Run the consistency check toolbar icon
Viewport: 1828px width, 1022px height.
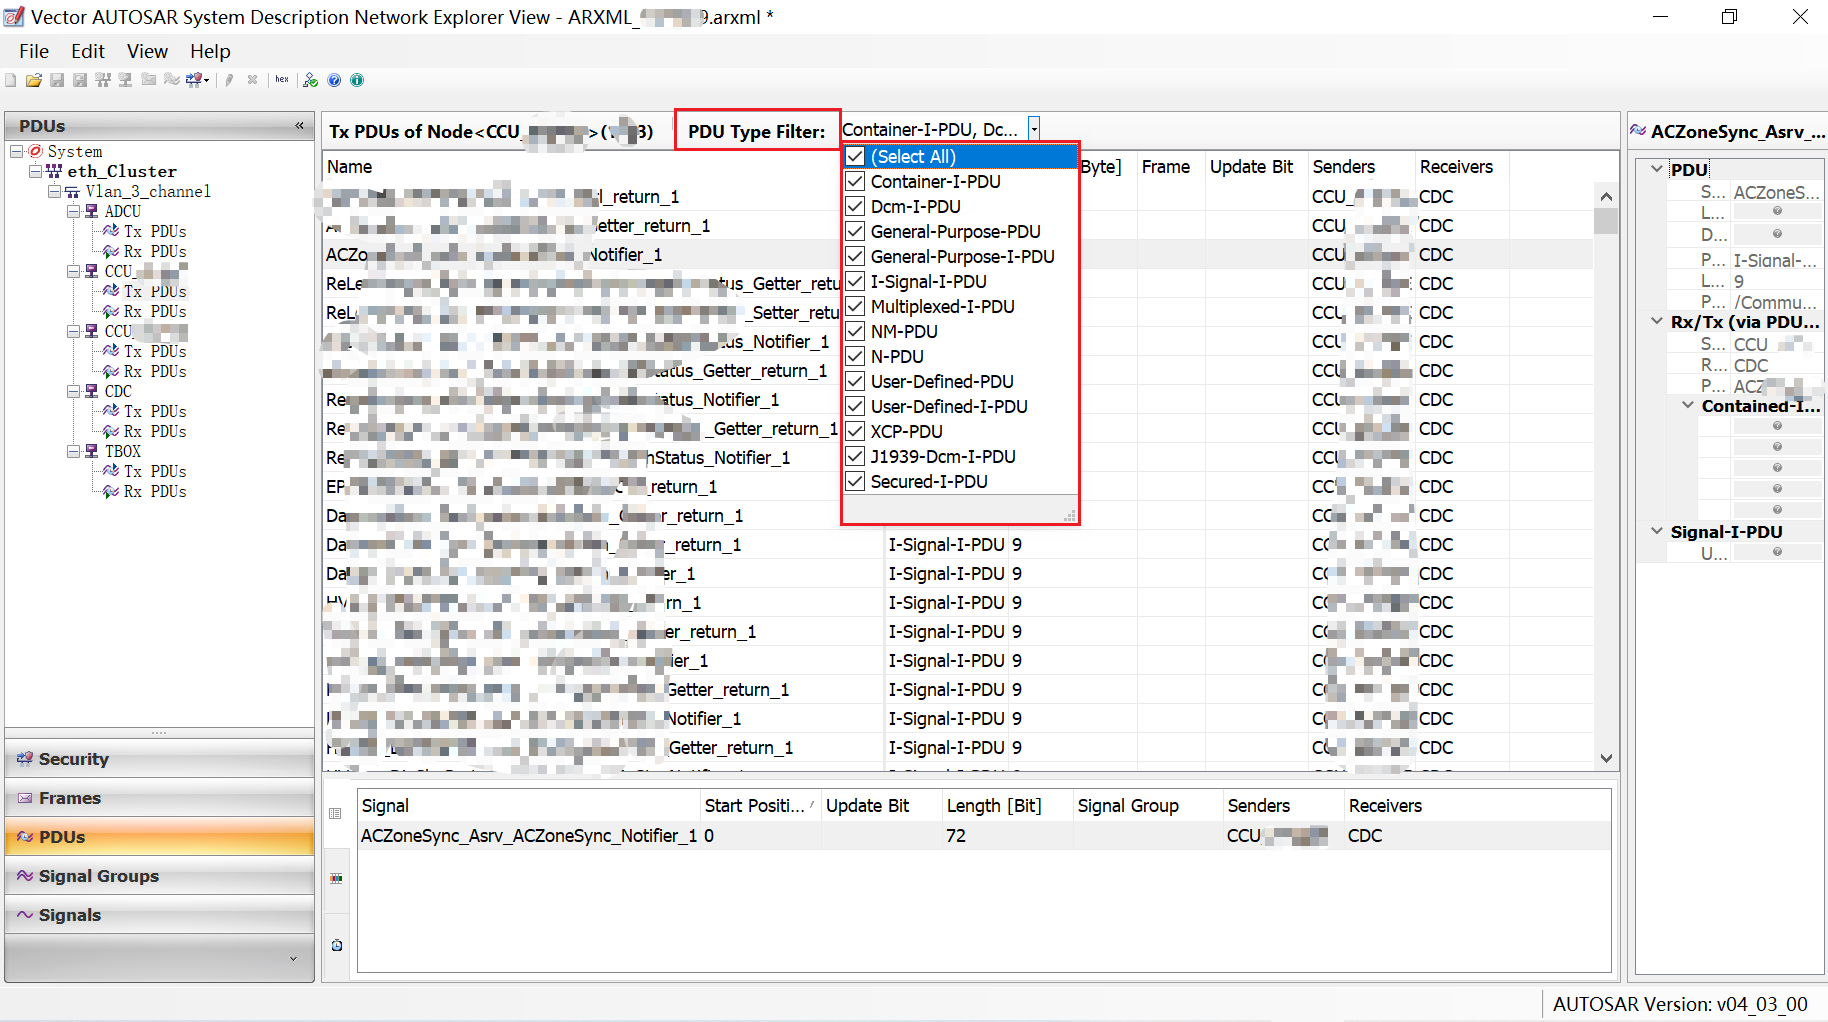pos(311,80)
